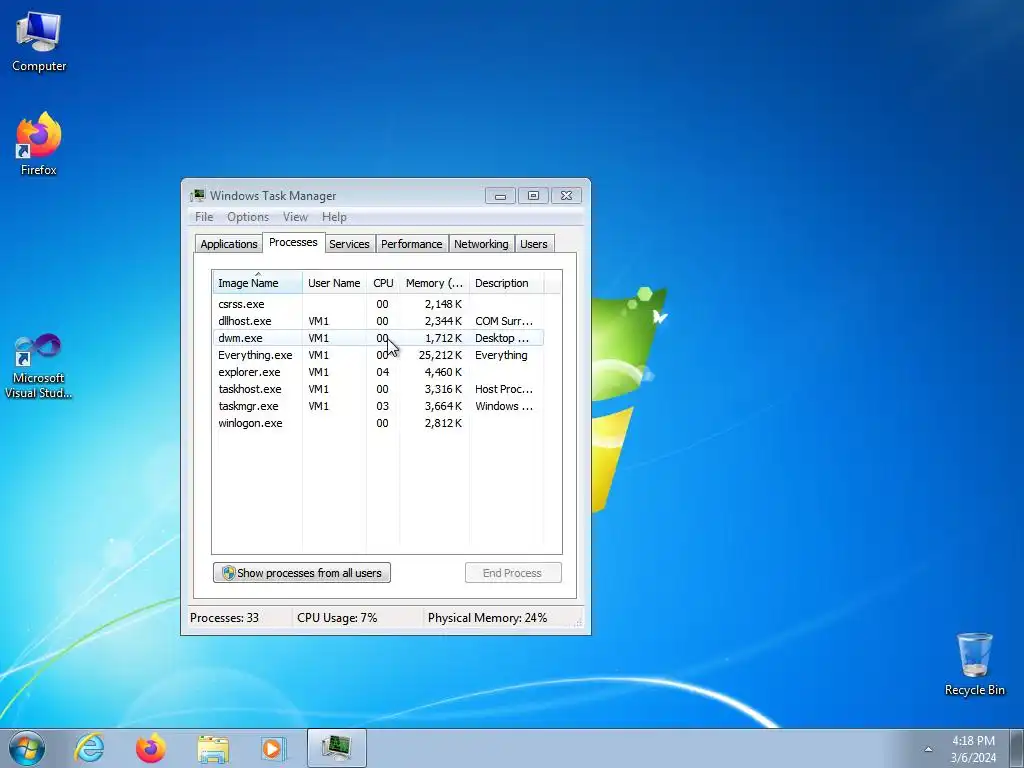Click the Task Manager title bar icon

(x=197, y=195)
